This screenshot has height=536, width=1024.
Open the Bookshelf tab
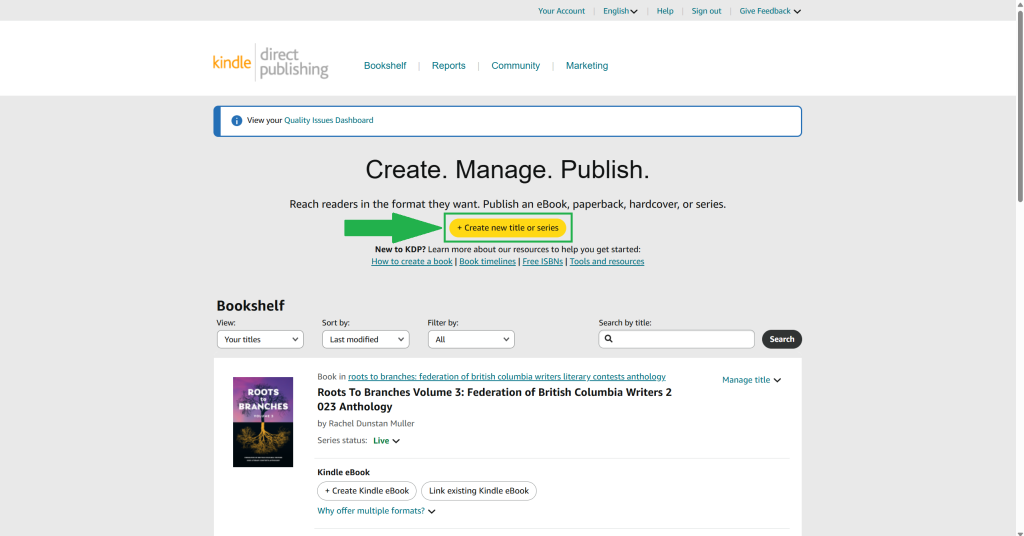pyautogui.click(x=385, y=65)
